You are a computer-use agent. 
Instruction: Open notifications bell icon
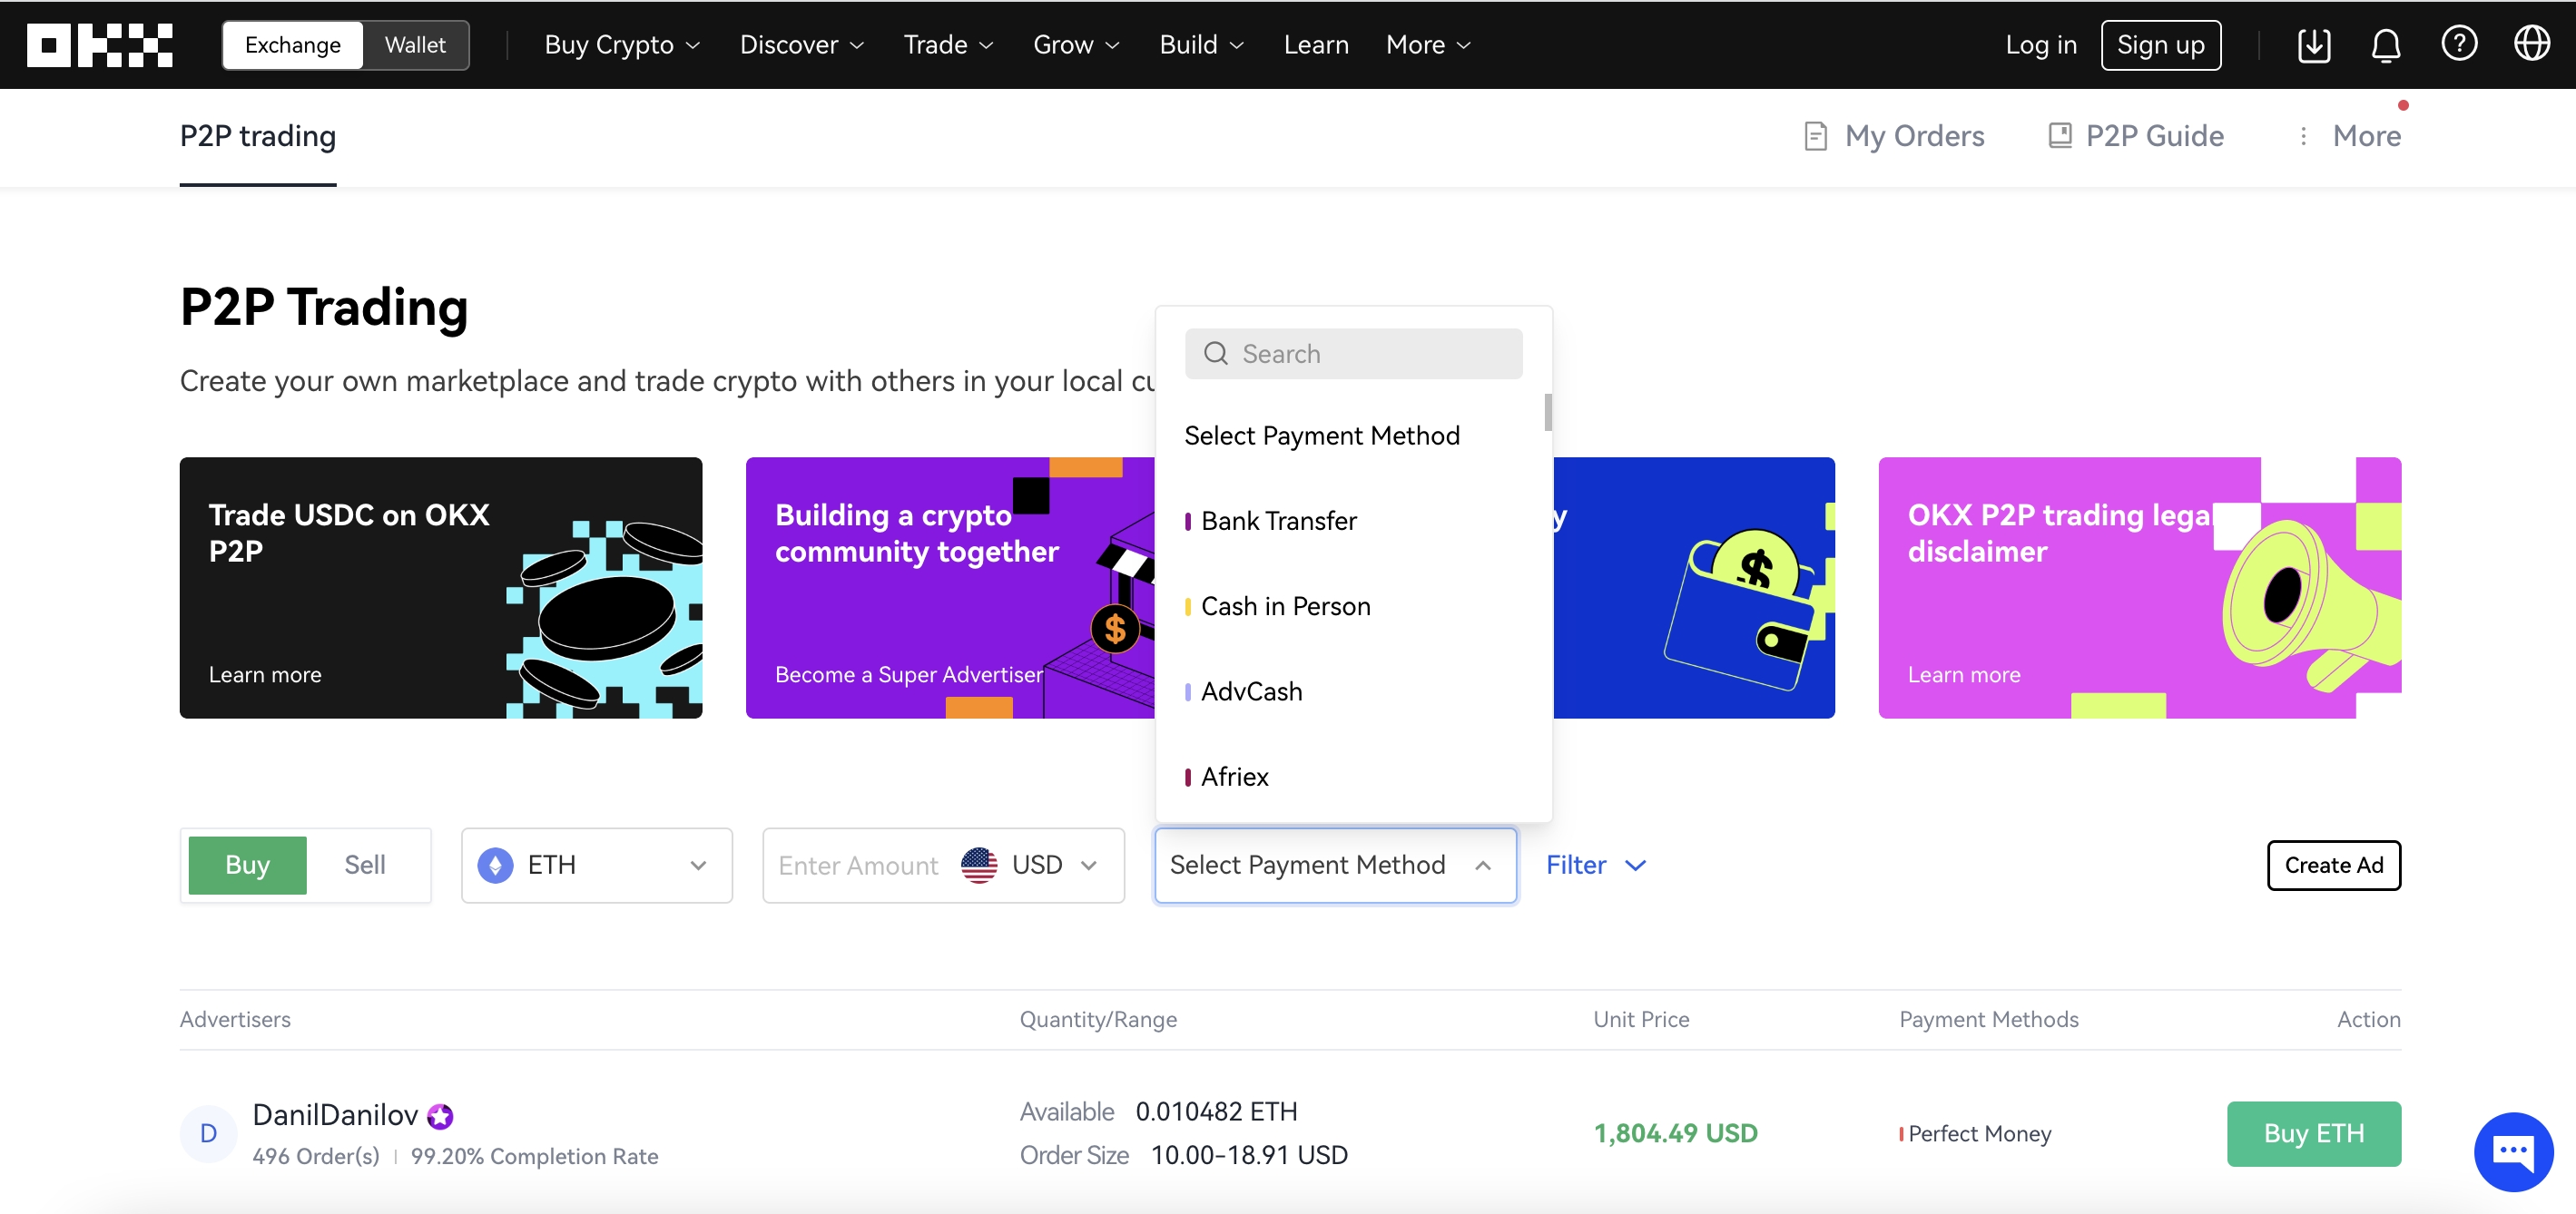(2386, 45)
